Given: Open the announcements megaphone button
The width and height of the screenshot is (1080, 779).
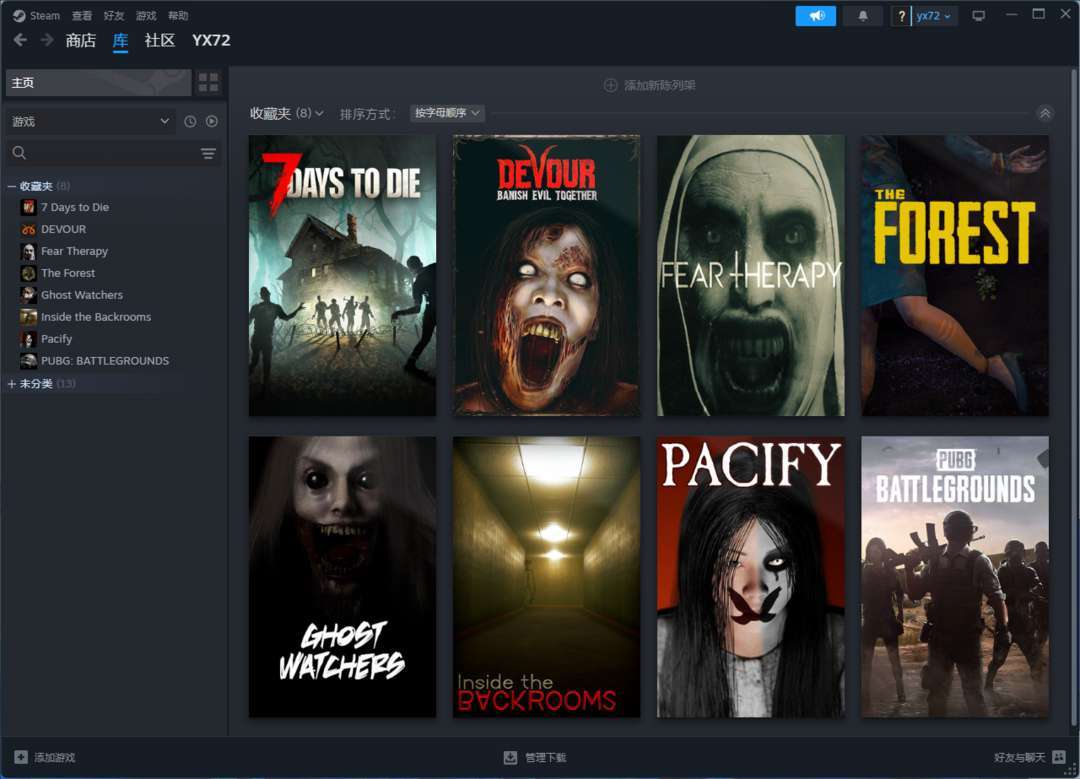Looking at the screenshot, I should pos(816,16).
